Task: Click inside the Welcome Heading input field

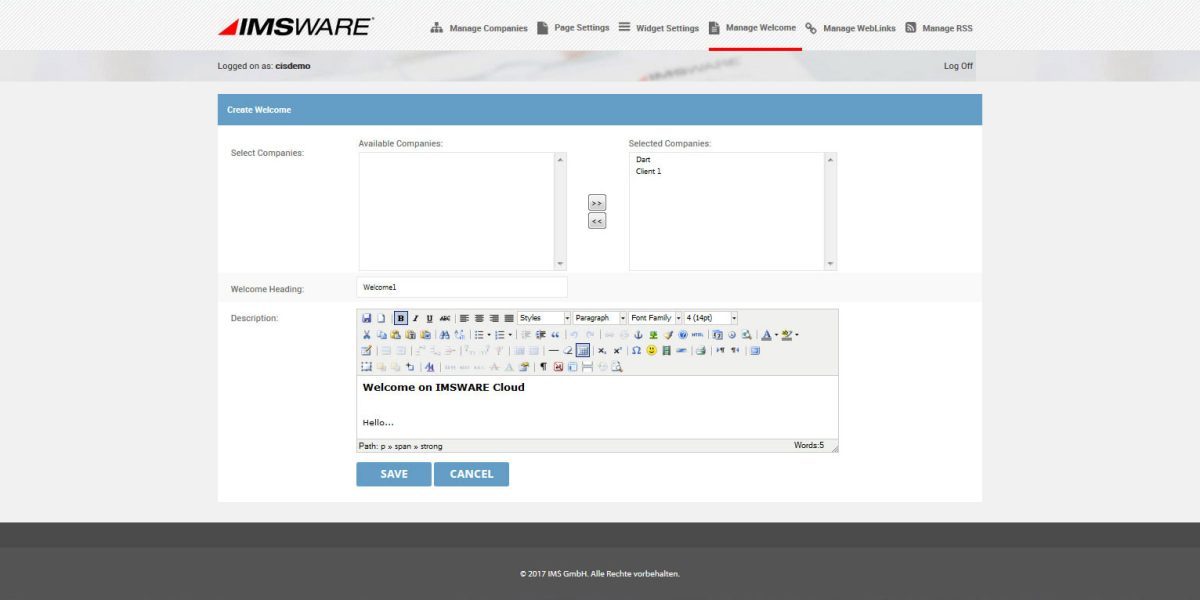Action: (x=460, y=286)
